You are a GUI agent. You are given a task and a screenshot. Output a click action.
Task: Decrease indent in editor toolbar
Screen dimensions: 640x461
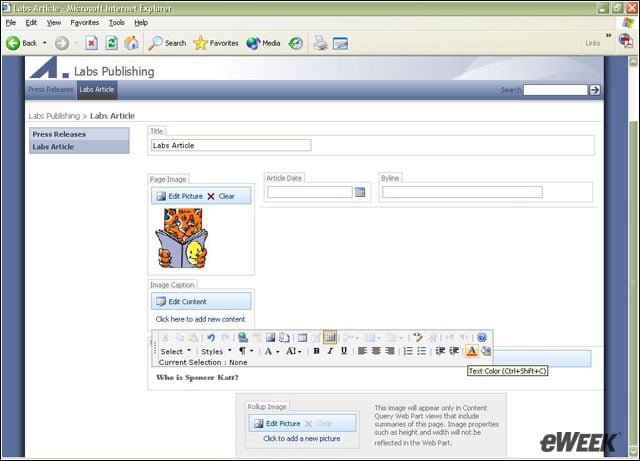[x=440, y=351]
